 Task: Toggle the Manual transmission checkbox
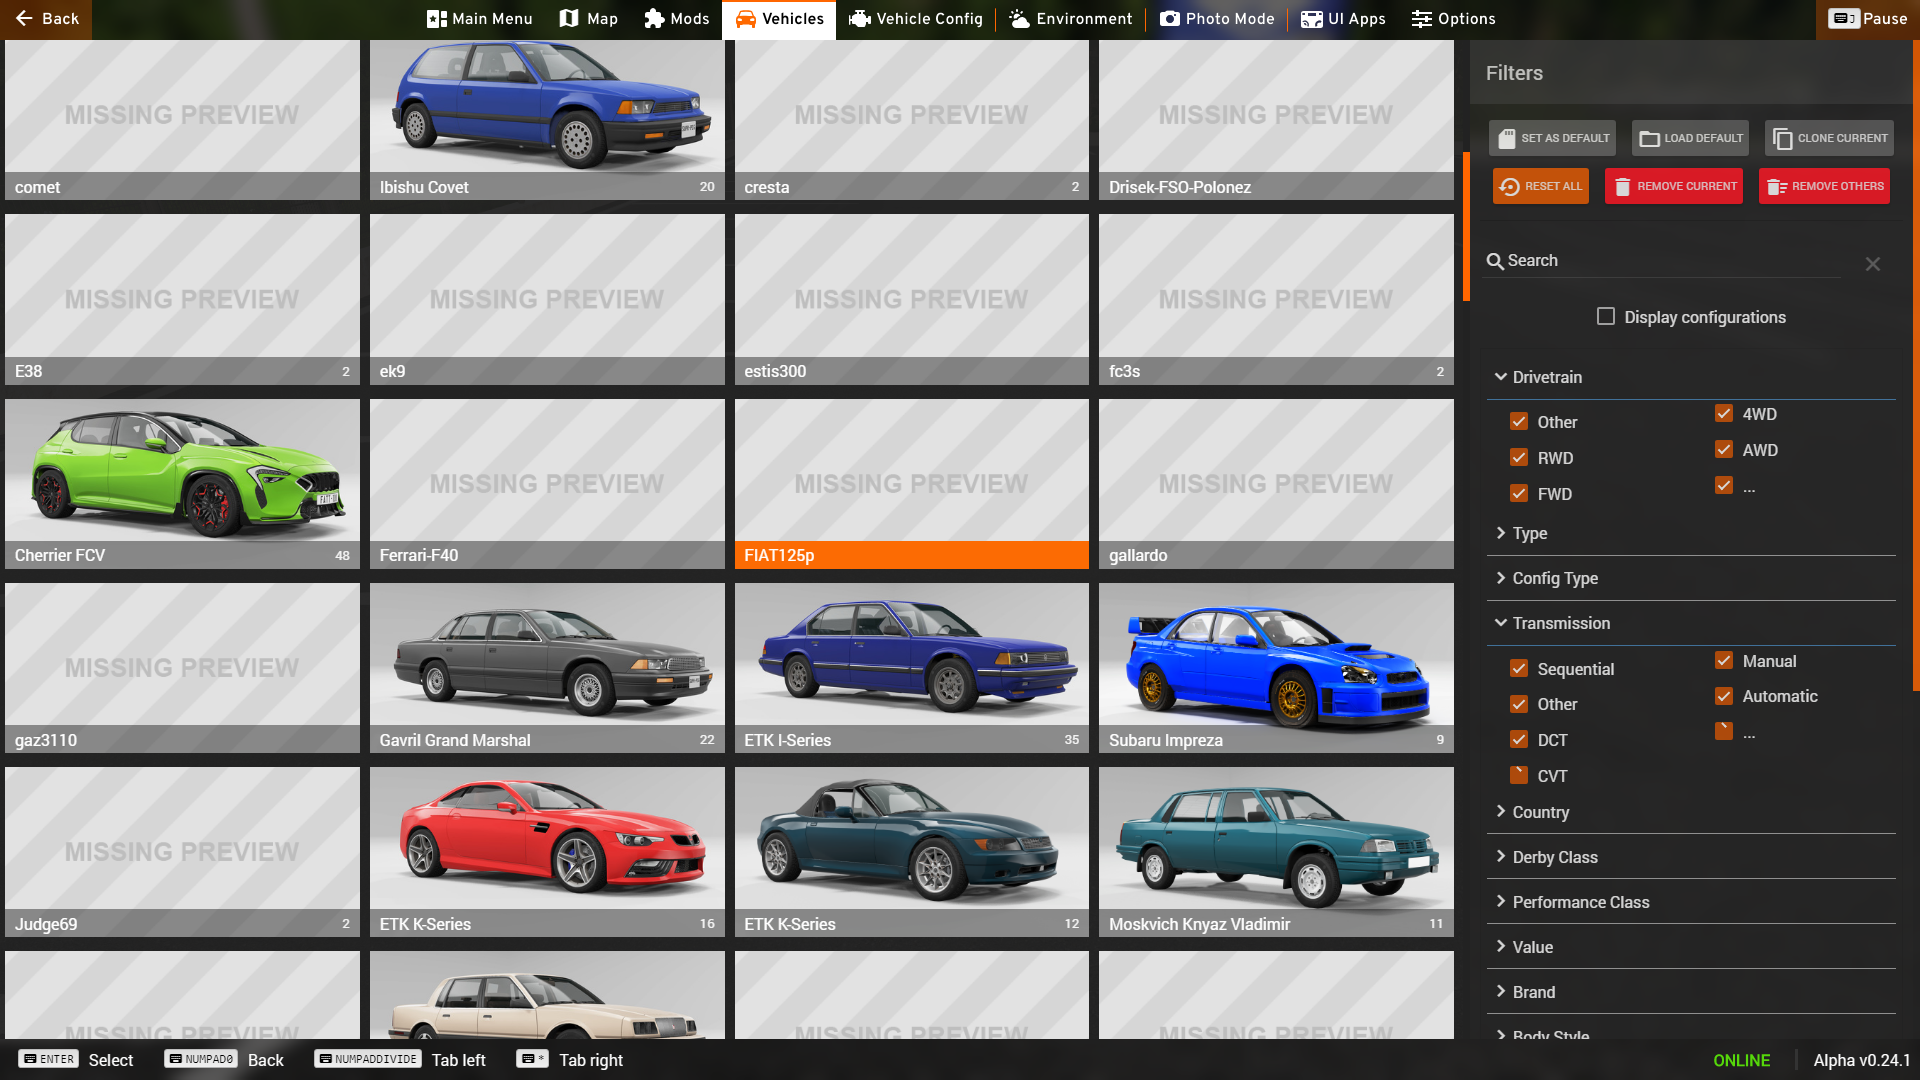pos(1724,660)
